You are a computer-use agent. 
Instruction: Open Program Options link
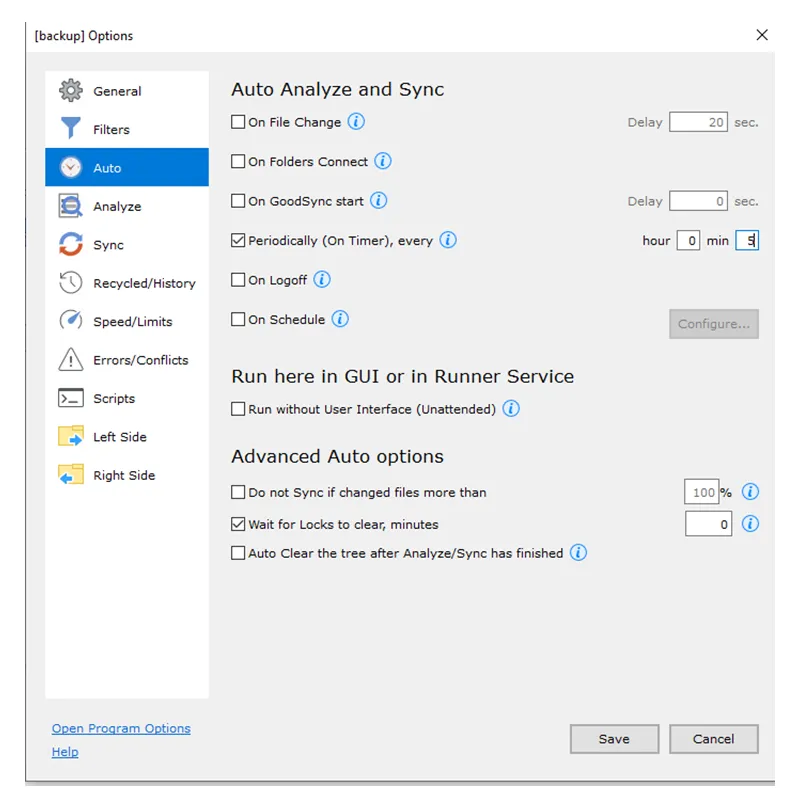(x=121, y=728)
